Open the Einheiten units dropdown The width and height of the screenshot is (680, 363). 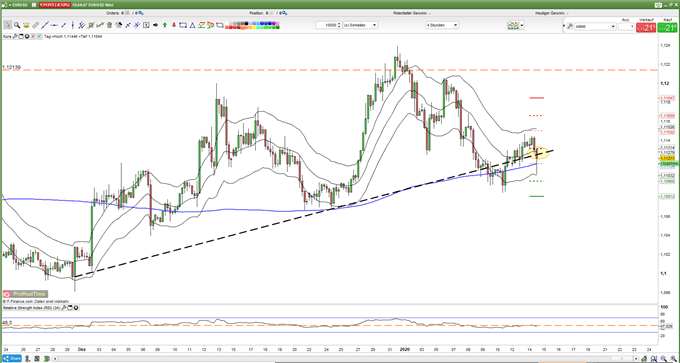[x=360, y=25]
